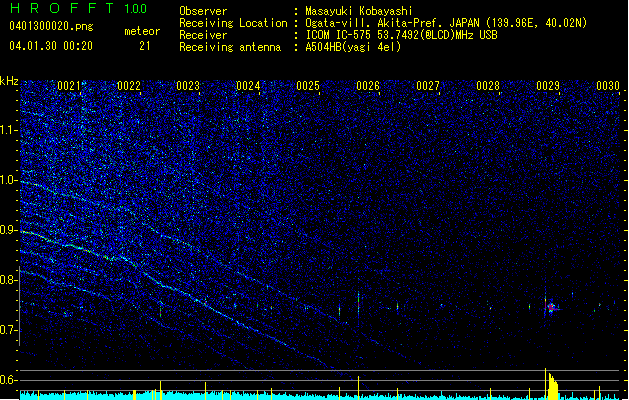Click the 0.9 kHz frequency label
629x400 pixels.
pyautogui.click(x=8, y=230)
